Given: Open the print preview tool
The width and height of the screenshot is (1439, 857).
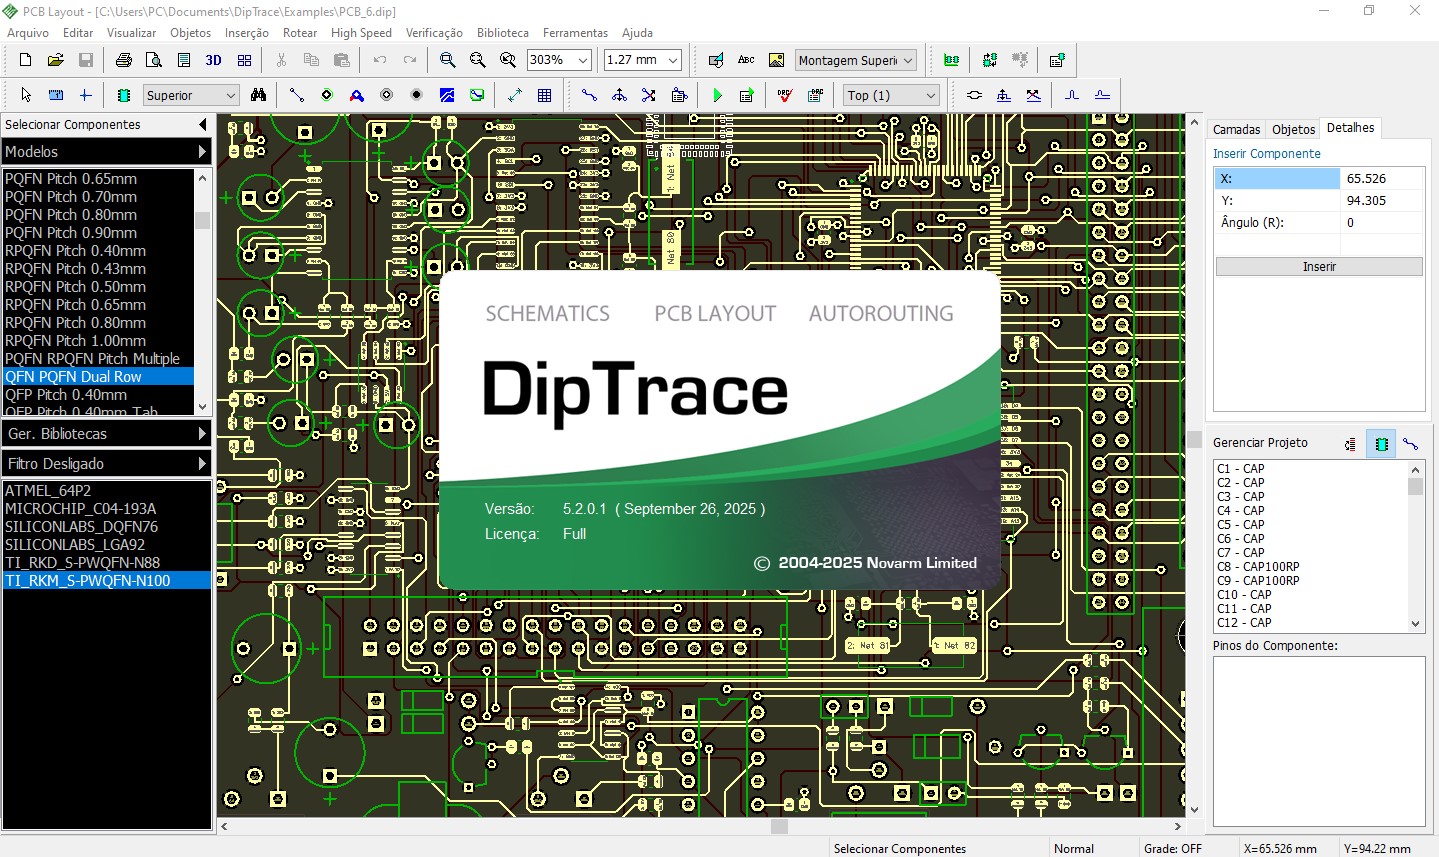Looking at the screenshot, I should 152,60.
